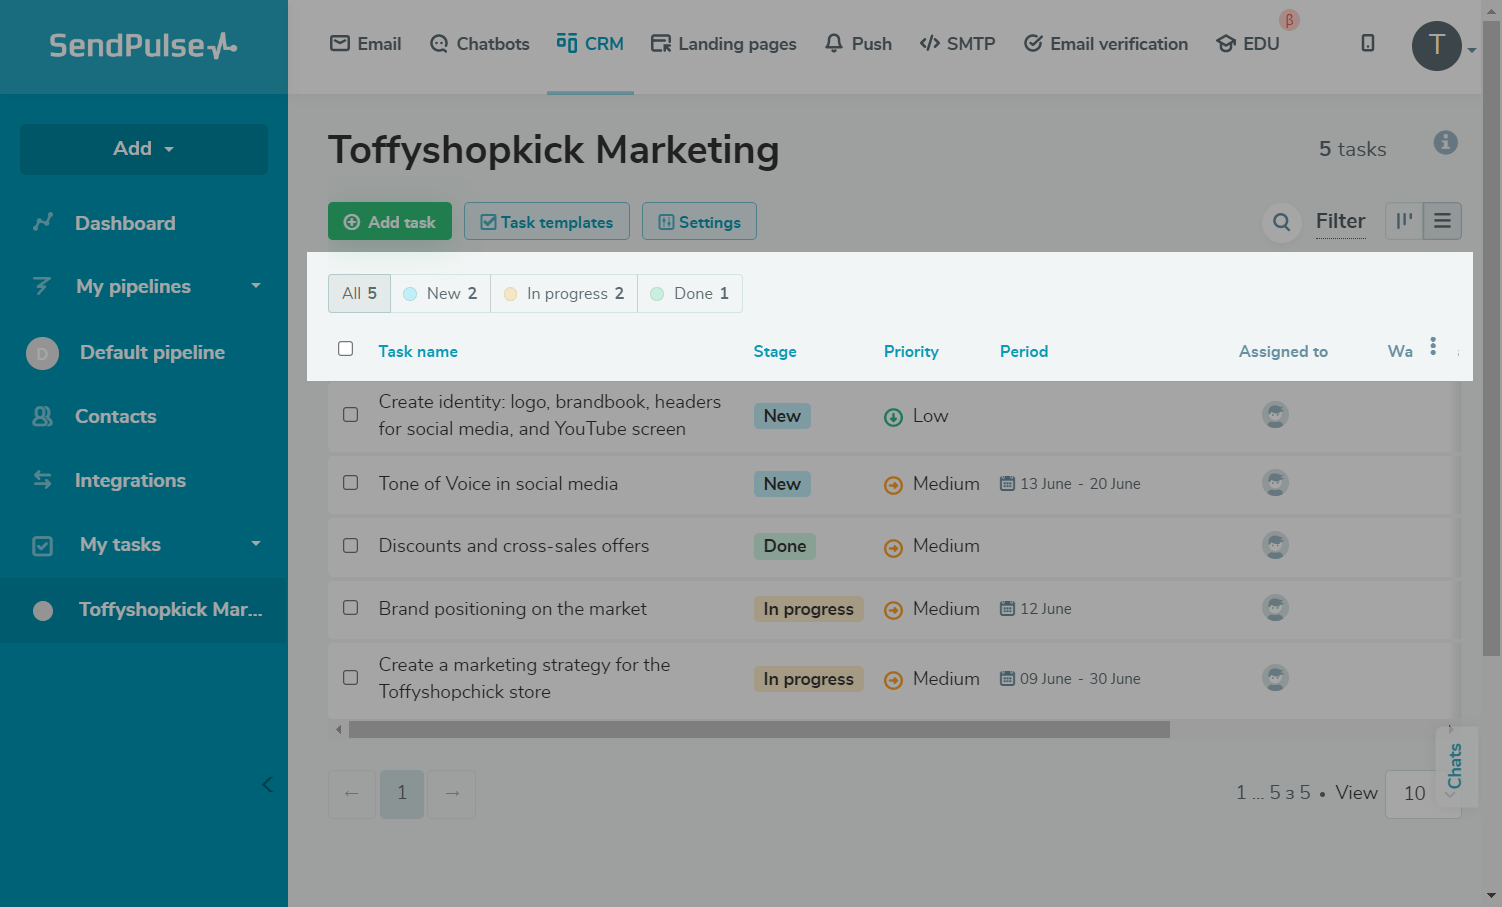Viewport: 1502px width, 907px height.
Task: Go to next page arrow
Action: point(452,794)
